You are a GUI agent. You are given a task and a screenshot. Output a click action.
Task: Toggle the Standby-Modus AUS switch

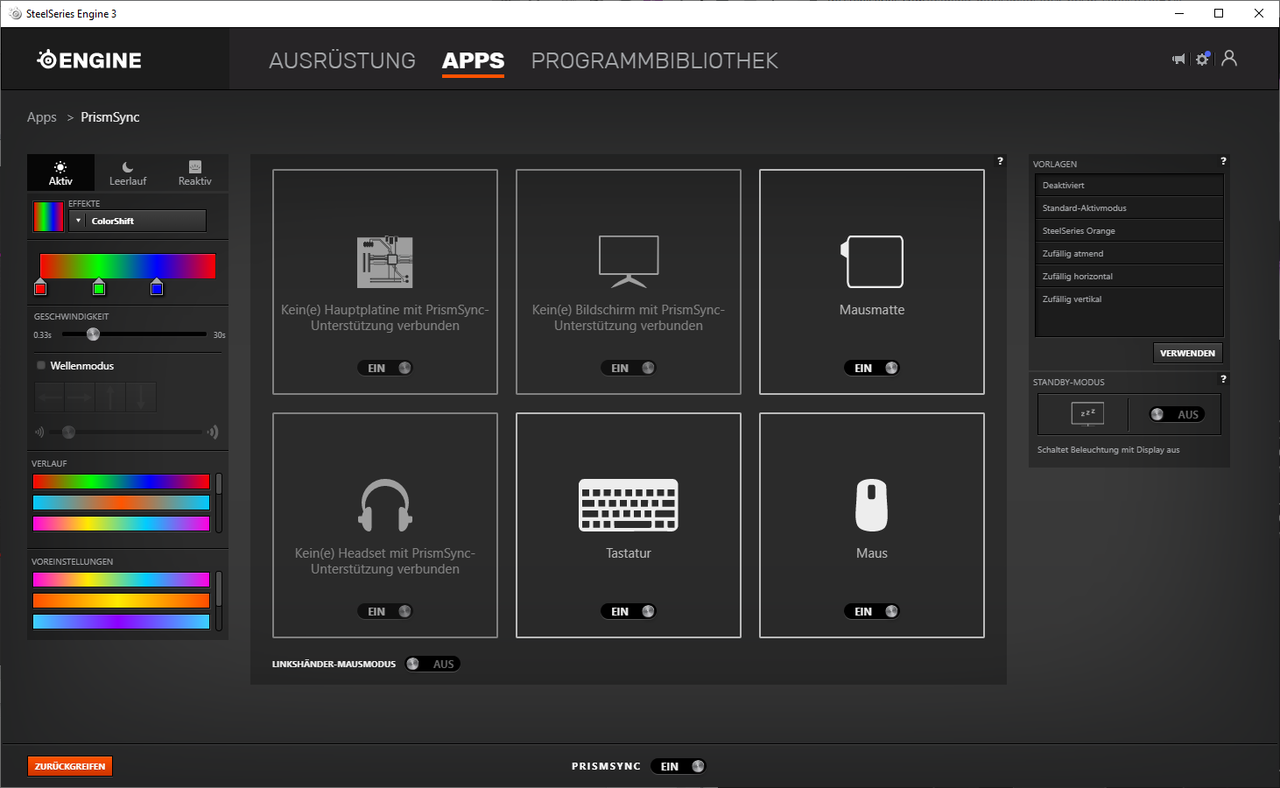(x=1176, y=414)
